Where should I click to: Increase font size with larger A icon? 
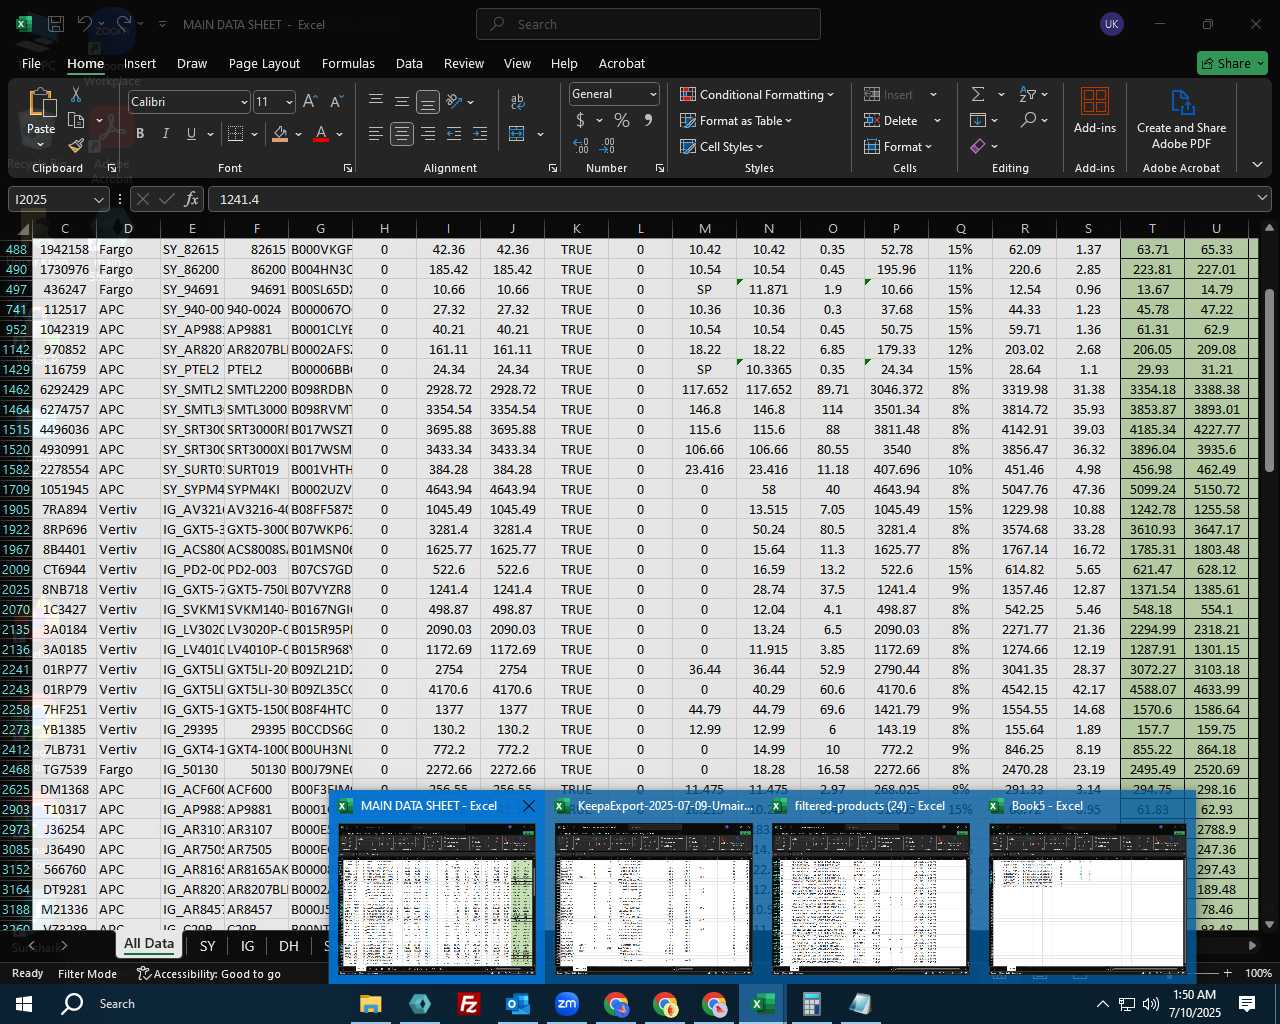tap(310, 102)
